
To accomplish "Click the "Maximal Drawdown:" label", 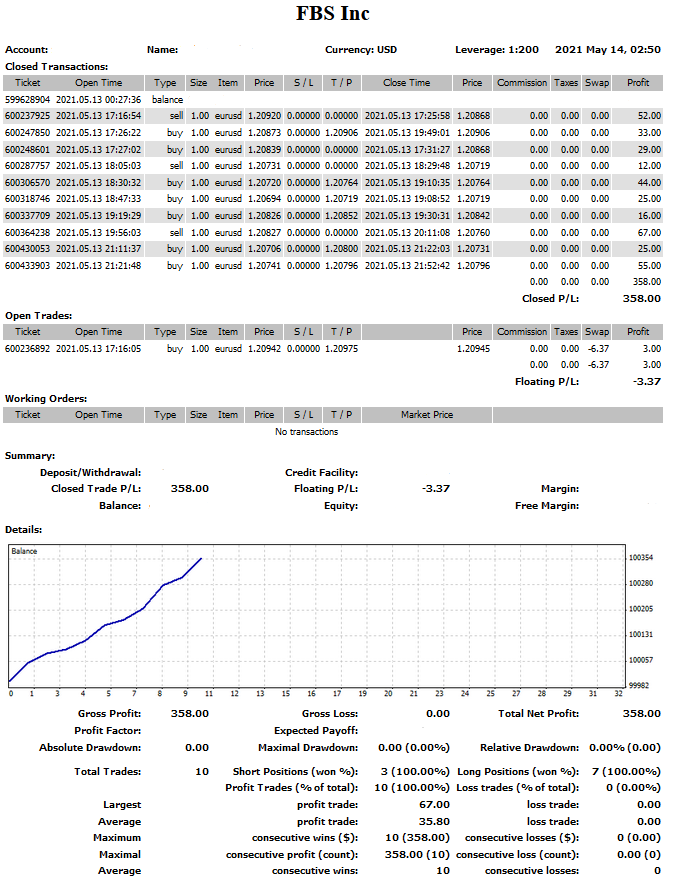I will click(x=308, y=748).
